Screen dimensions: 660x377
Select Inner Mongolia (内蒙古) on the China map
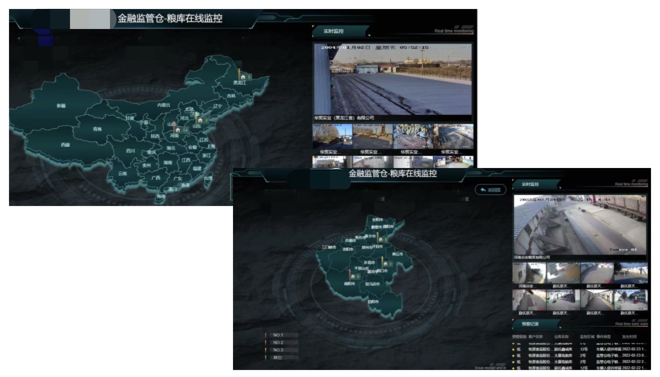[163, 105]
